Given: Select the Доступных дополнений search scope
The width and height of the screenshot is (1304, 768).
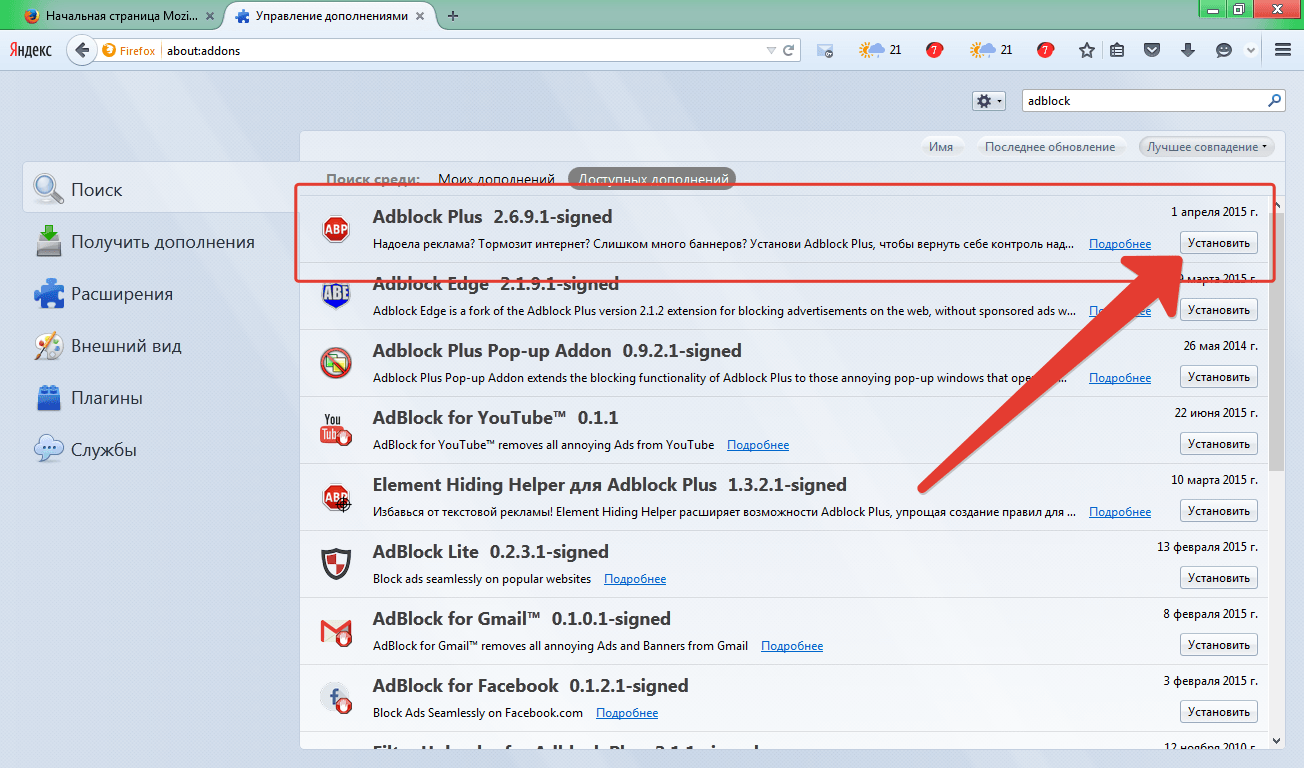Looking at the screenshot, I should [x=653, y=179].
